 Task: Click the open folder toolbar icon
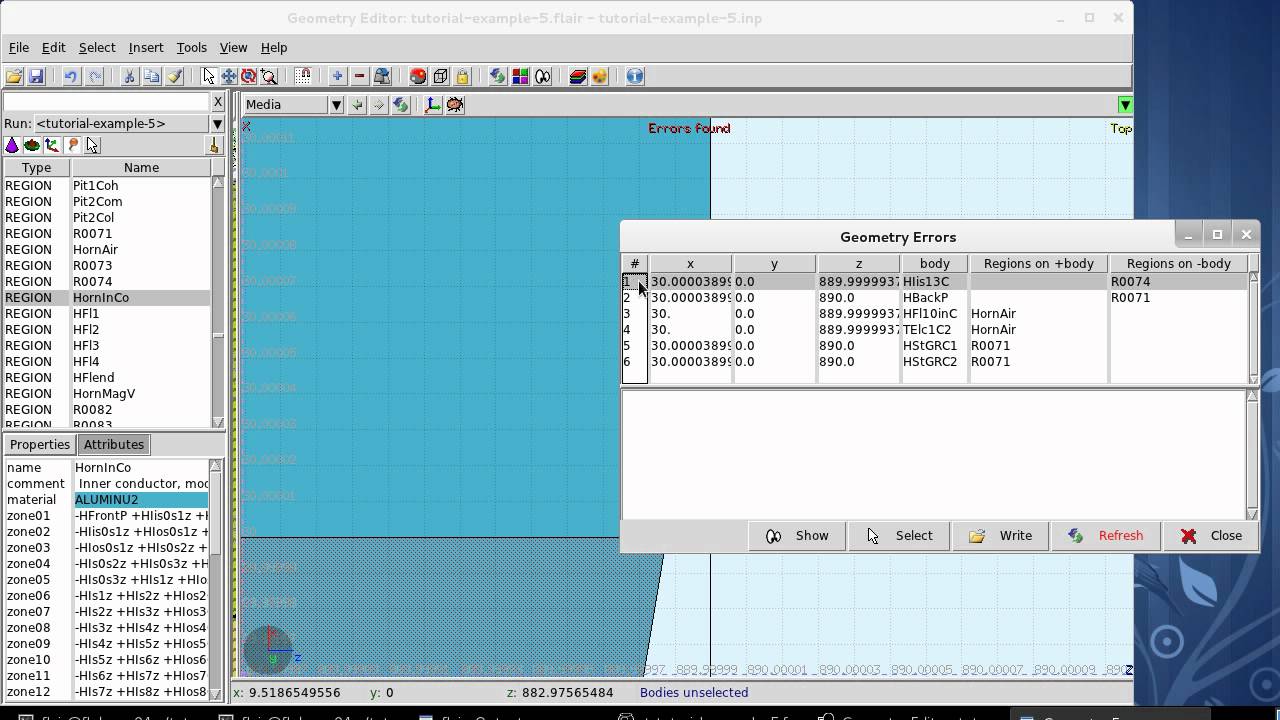pyautogui.click(x=14, y=76)
